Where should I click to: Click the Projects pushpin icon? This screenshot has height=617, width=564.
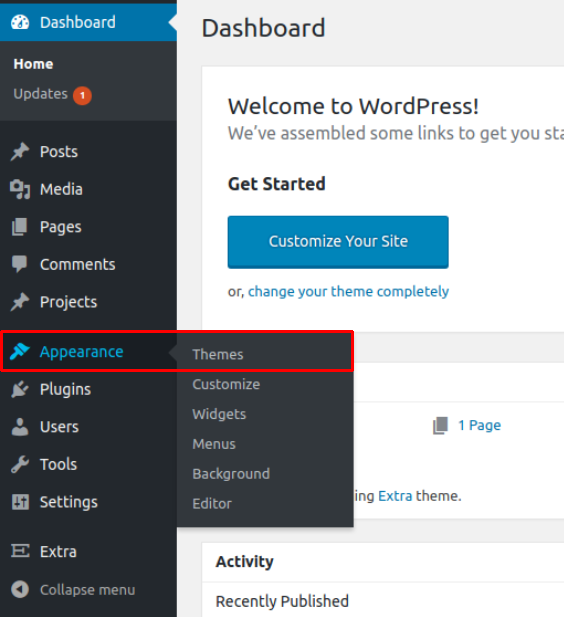(x=20, y=302)
